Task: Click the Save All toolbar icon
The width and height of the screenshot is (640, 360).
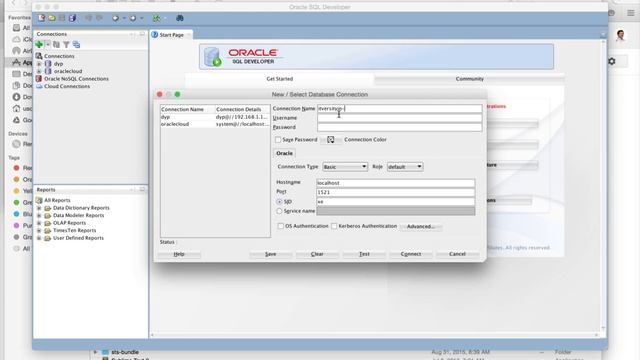Action: coord(72,18)
